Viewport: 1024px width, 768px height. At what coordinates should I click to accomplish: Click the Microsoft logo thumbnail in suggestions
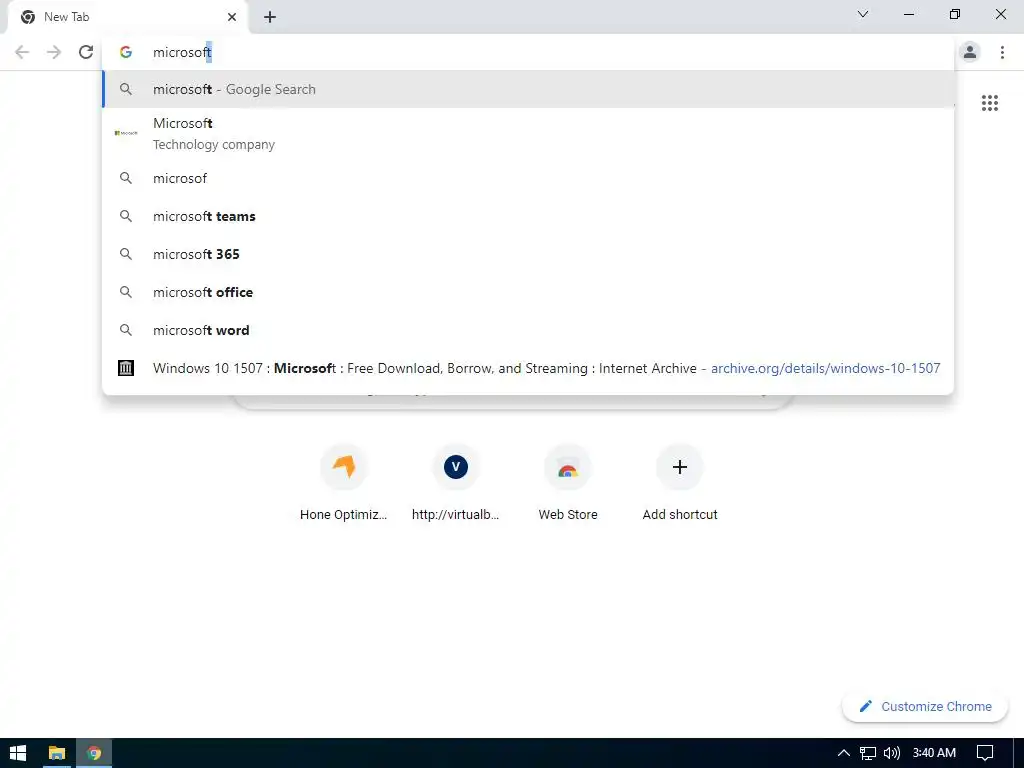pyautogui.click(x=126, y=133)
